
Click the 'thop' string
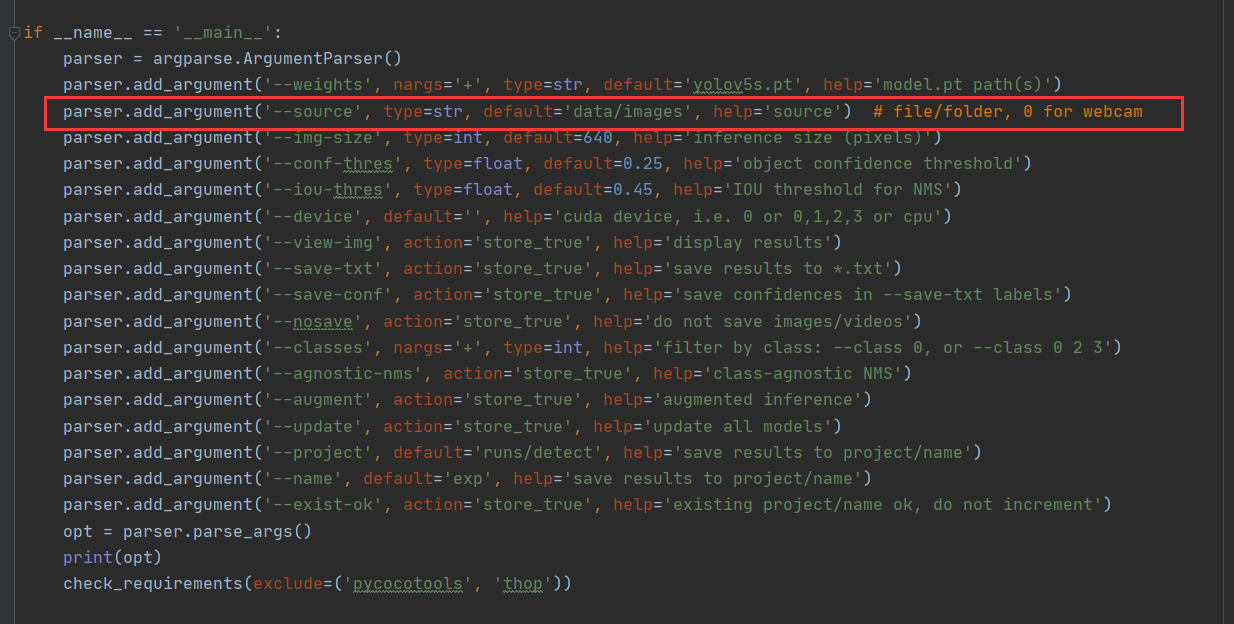(x=522, y=583)
